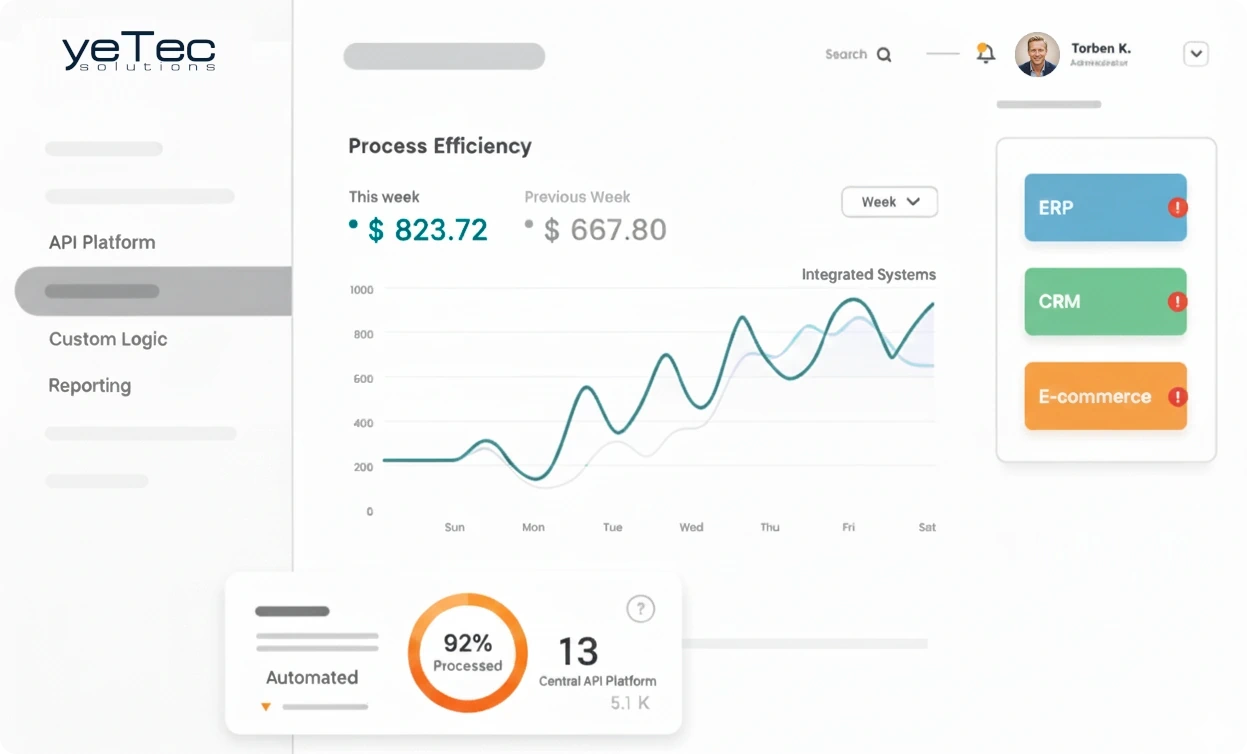Viewport: 1247px width, 754px height.
Task: Open Reporting from the sidebar
Action: pos(90,385)
